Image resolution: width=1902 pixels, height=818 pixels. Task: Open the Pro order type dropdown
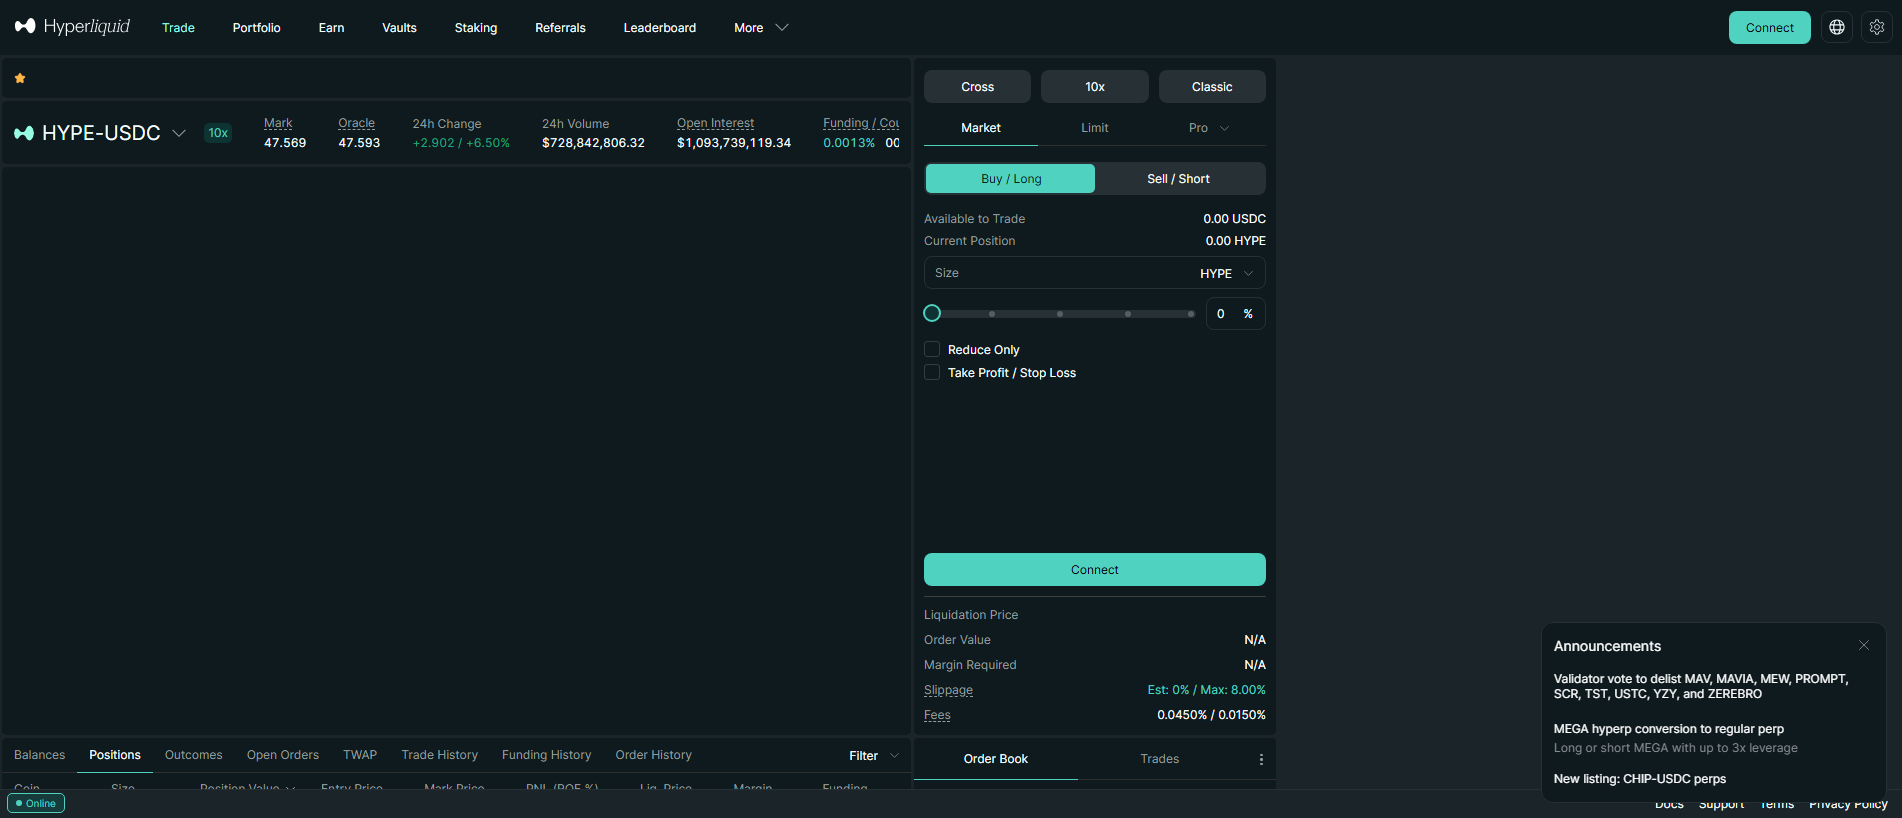click(1209, 128)
